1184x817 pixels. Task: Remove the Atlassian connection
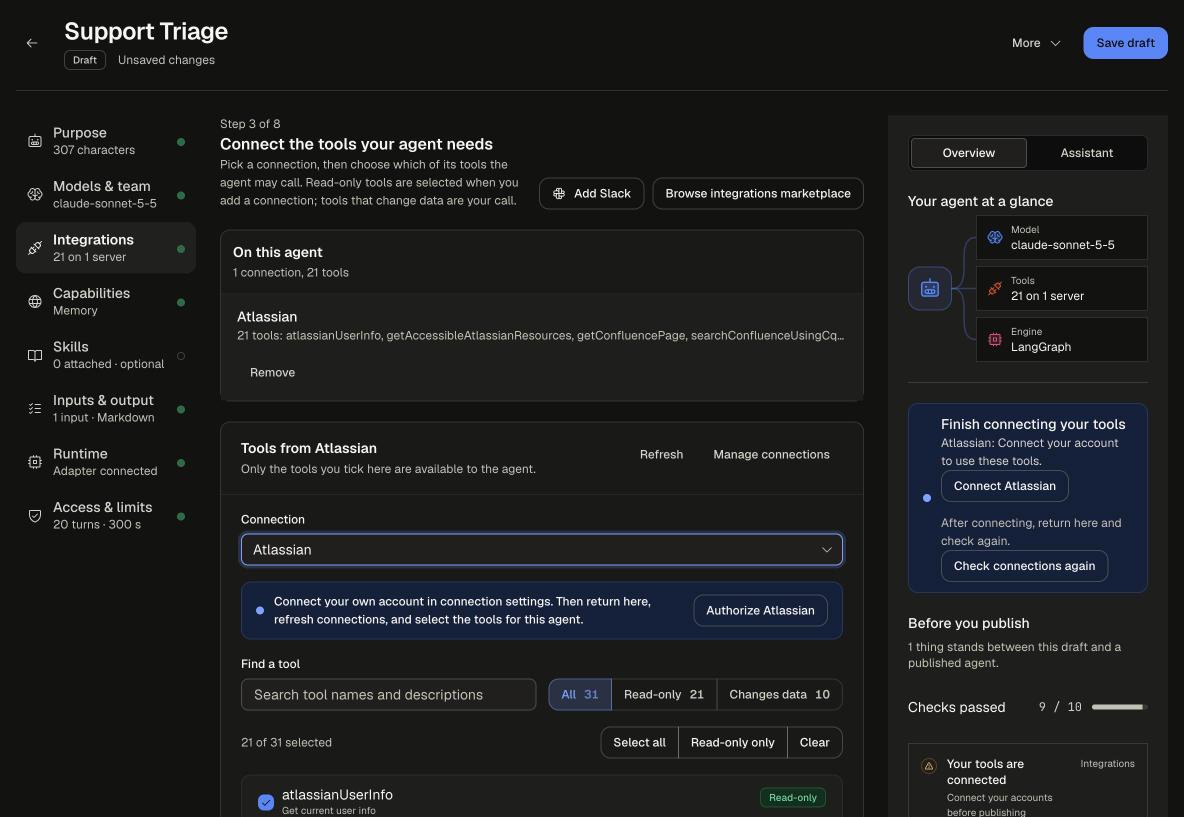(x=273, y=372)
